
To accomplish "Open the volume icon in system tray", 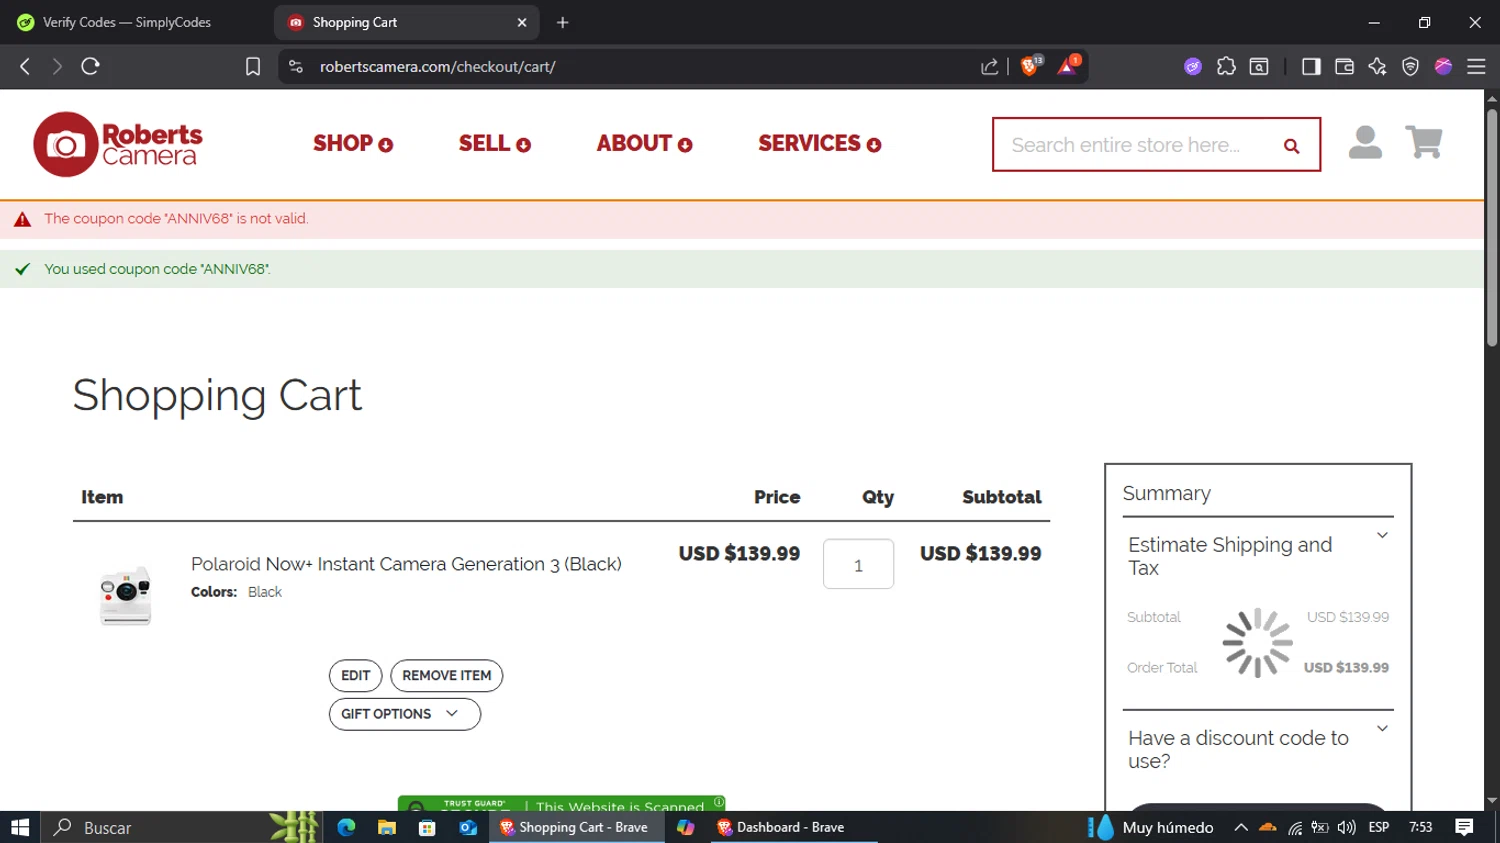I will [x=1346, y=827].
